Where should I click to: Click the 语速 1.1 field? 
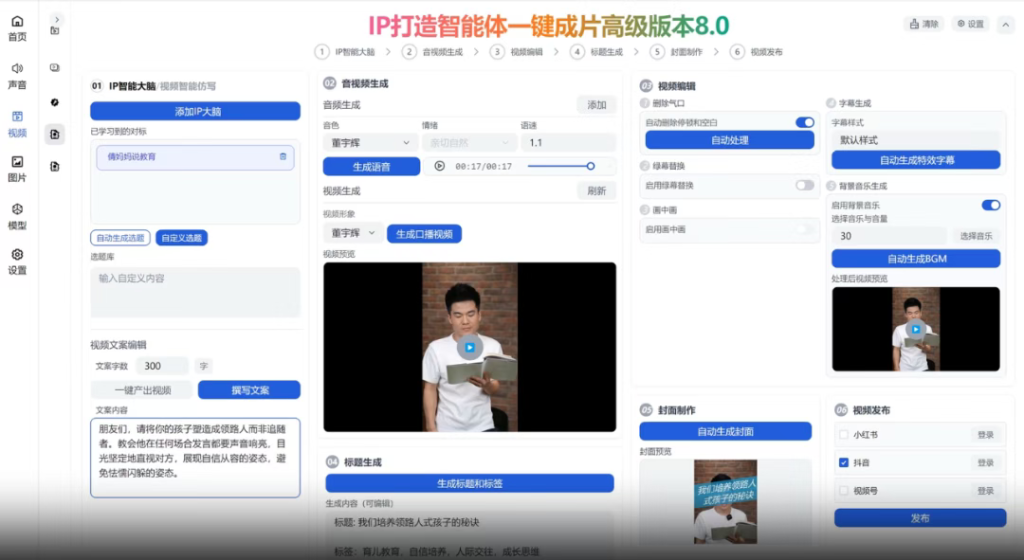568,143
